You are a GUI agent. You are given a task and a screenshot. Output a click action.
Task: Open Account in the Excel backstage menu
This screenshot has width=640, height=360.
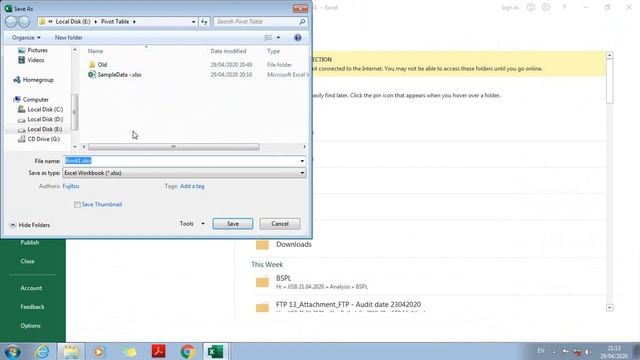[x=31, y=288]
